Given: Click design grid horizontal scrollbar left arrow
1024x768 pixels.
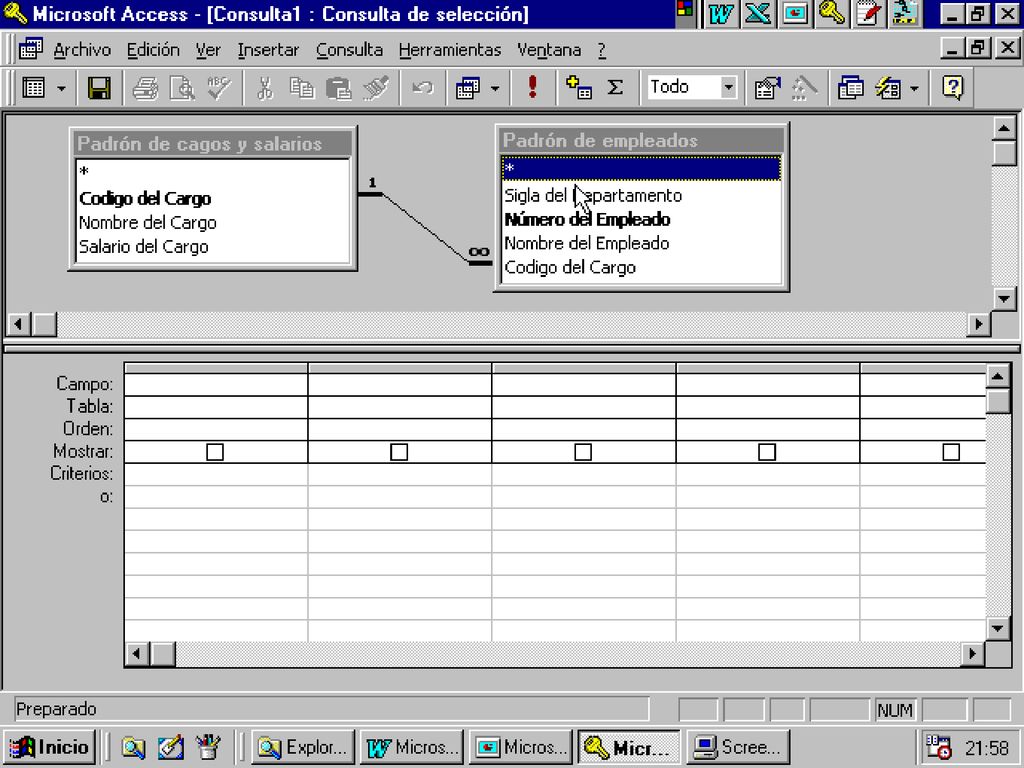Looking at the screenshot, I should 137,654.
